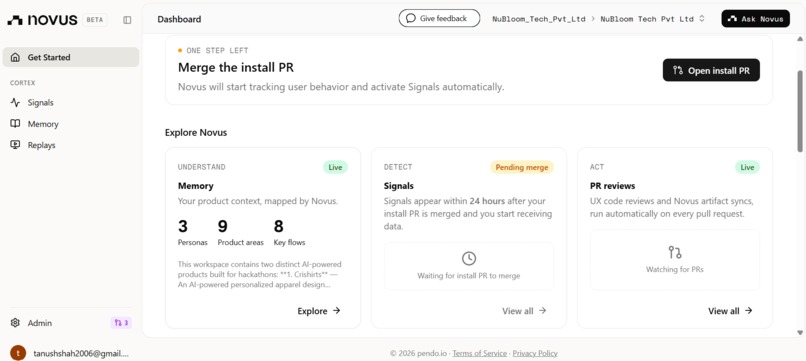The width and height of the screenshot is (806, 361).
Task: Click the vertical scrollbar thumb
Action: pyautogui.click(x=800, y=111)
